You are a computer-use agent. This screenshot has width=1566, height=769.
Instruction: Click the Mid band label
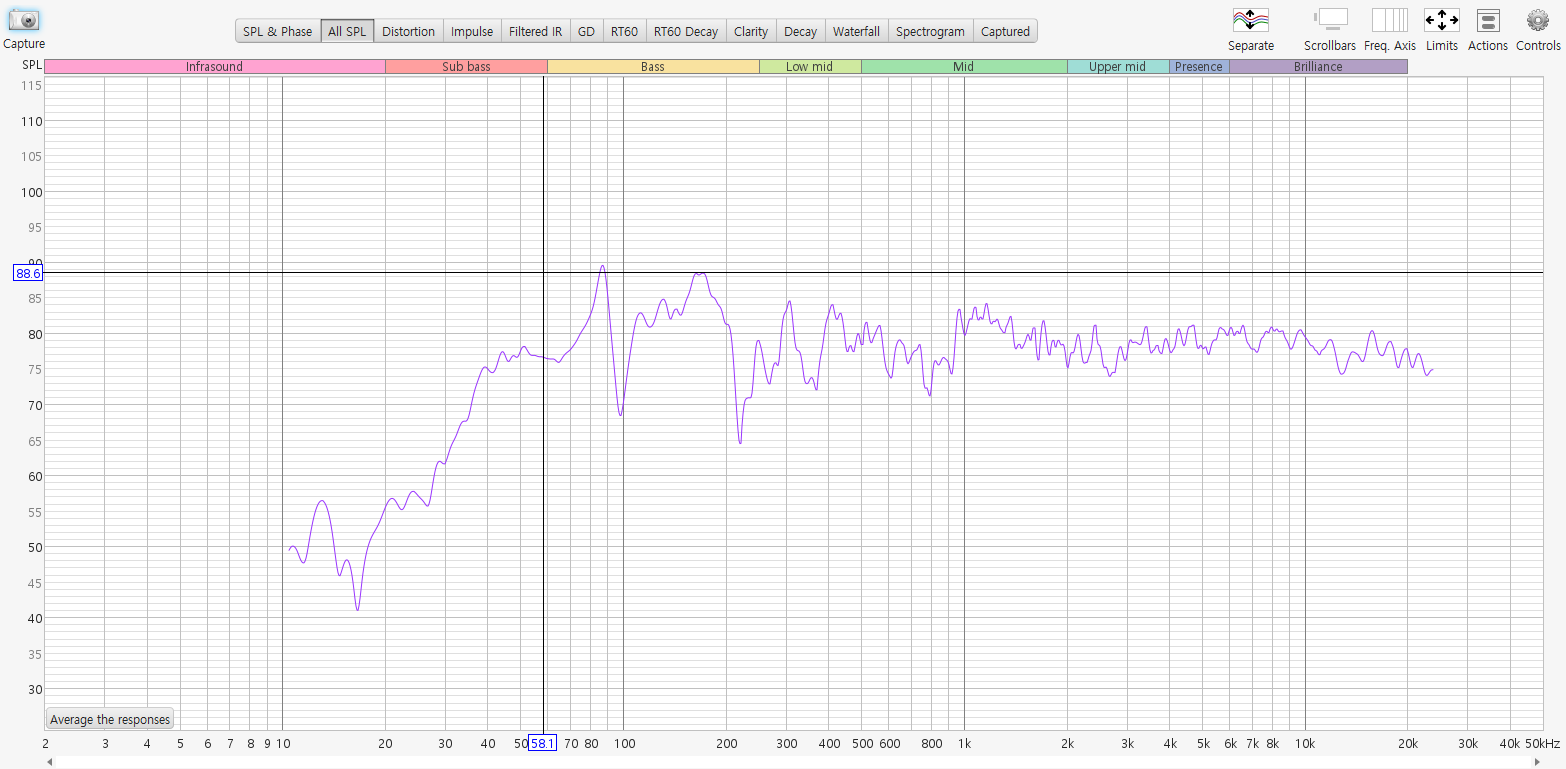964,67
